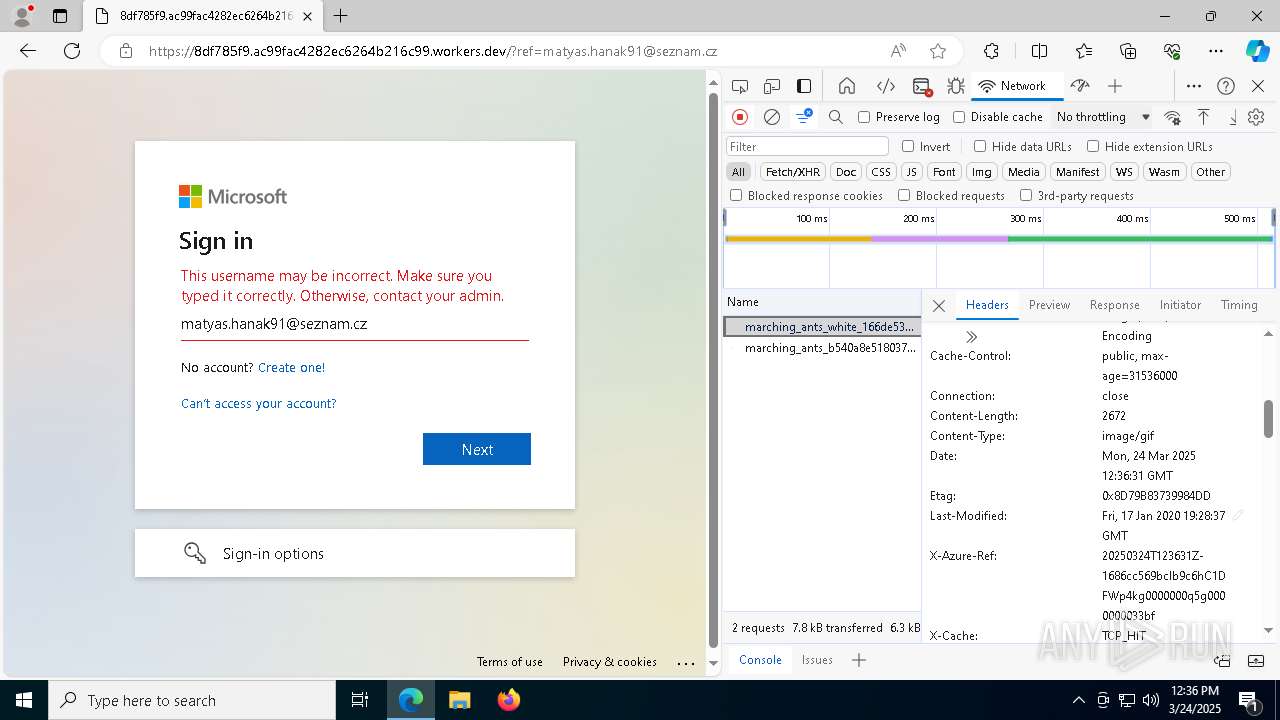
Task: Open the Sources bug icon panel
Action: 956,86
